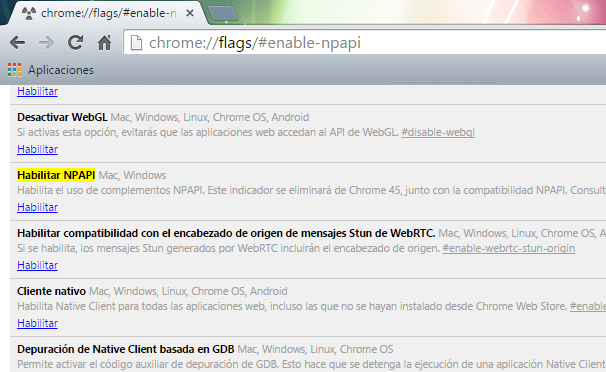Click the page icon in address bar
Screen dimensions: 606x372
[136, 43]
